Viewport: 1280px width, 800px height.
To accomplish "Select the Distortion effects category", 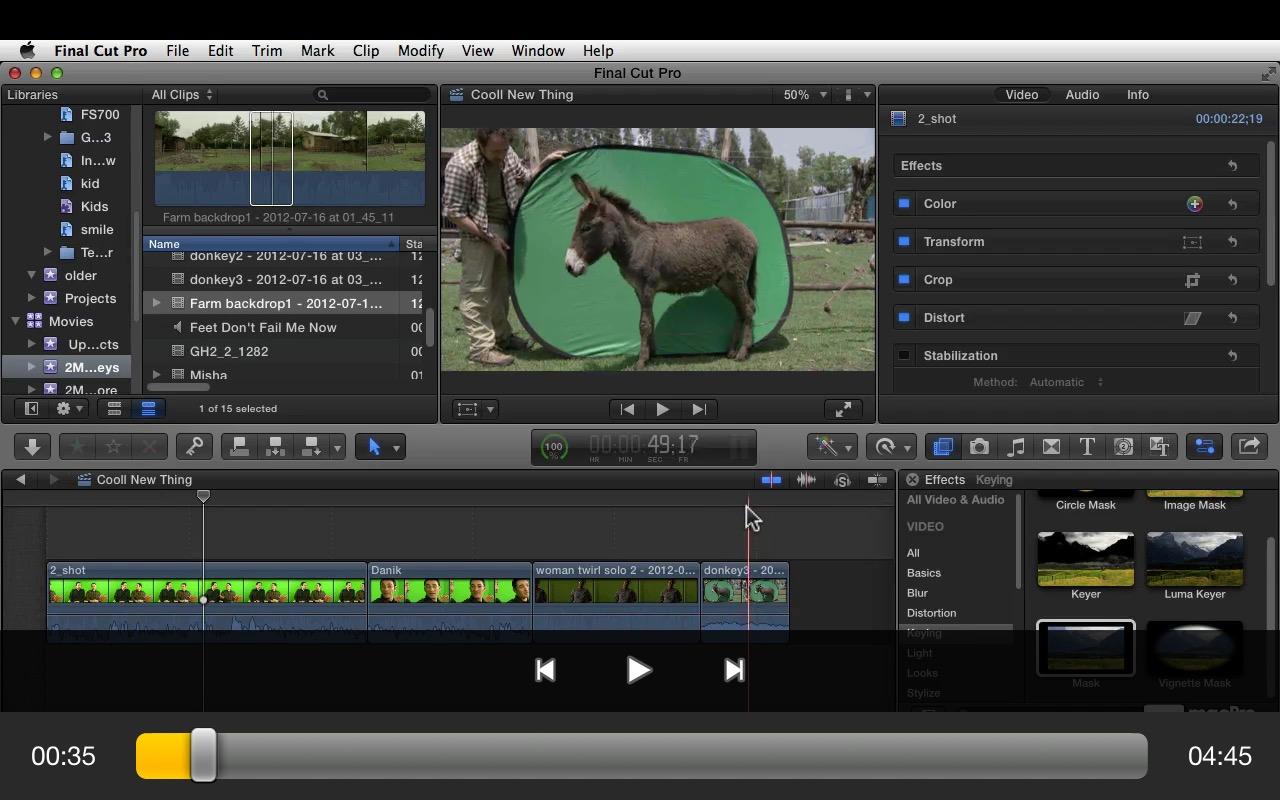I will coord(931,613).
